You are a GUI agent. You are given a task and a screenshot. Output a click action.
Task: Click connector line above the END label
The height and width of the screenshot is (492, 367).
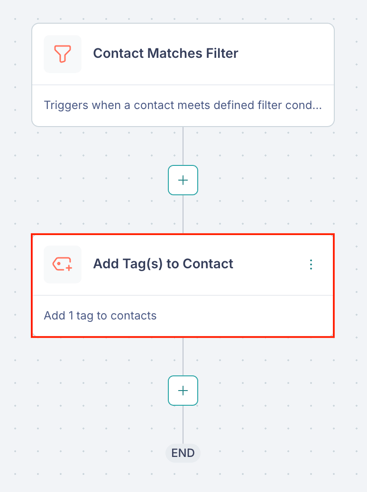pyautogui.click(x=183, y=425)
